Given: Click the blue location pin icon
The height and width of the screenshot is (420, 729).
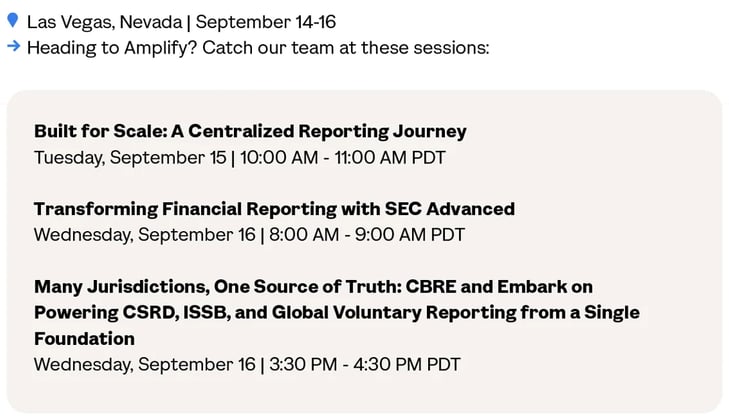Looking at the screenshot, I should [x=13, y=20].
